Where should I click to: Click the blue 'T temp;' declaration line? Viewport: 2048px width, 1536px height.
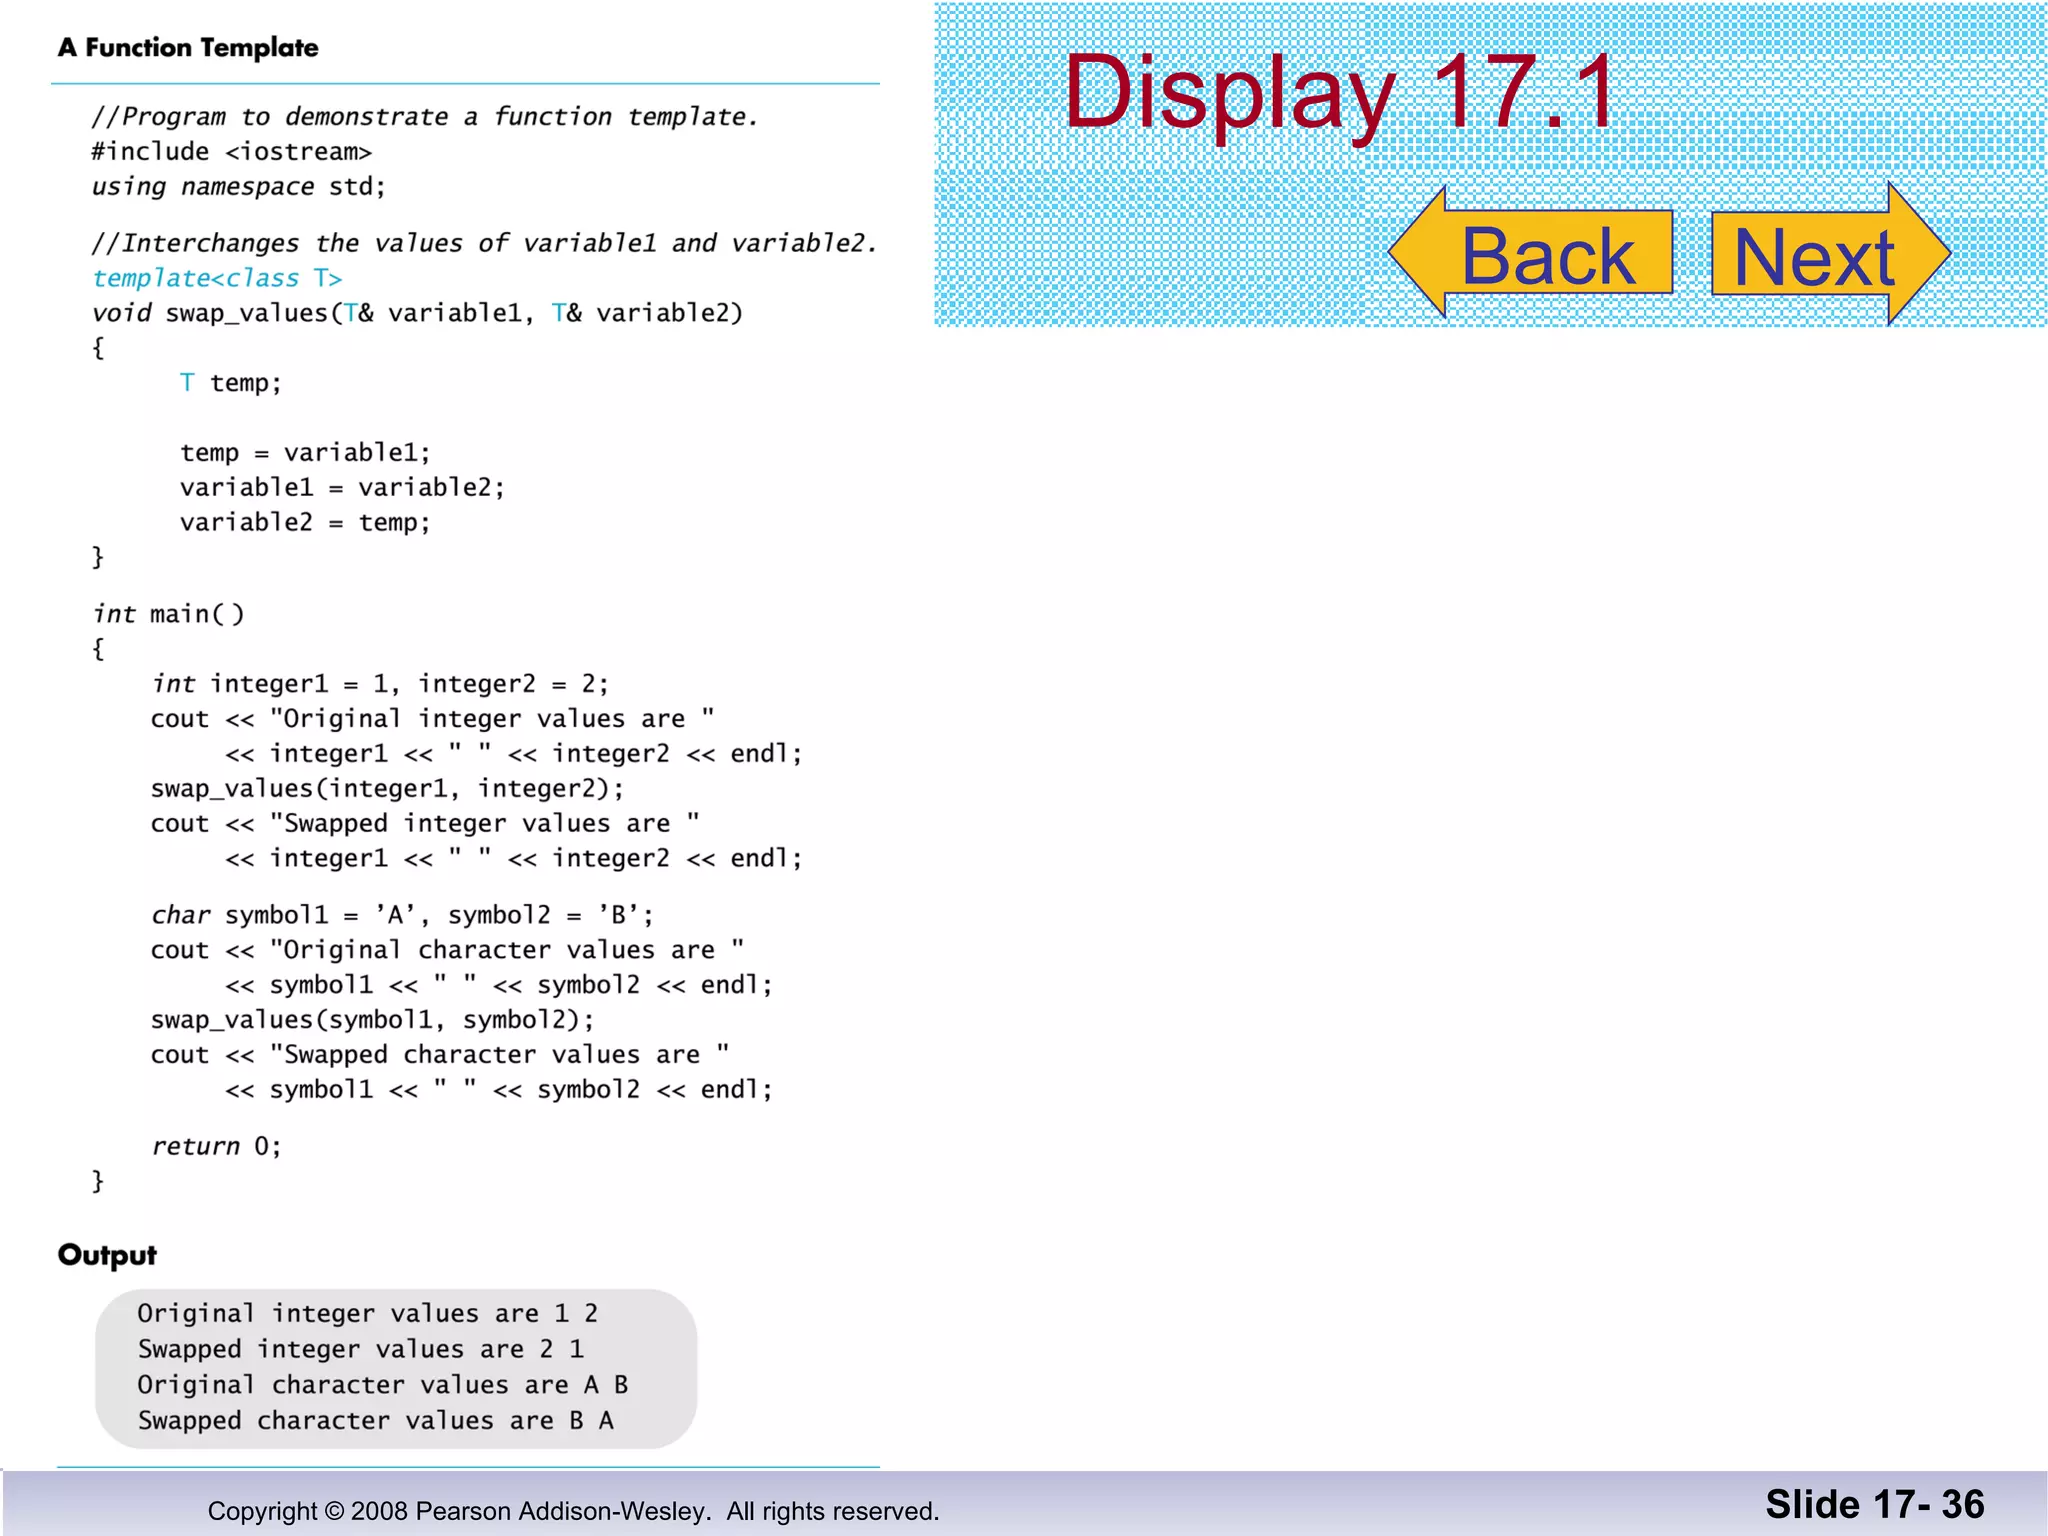231,383
